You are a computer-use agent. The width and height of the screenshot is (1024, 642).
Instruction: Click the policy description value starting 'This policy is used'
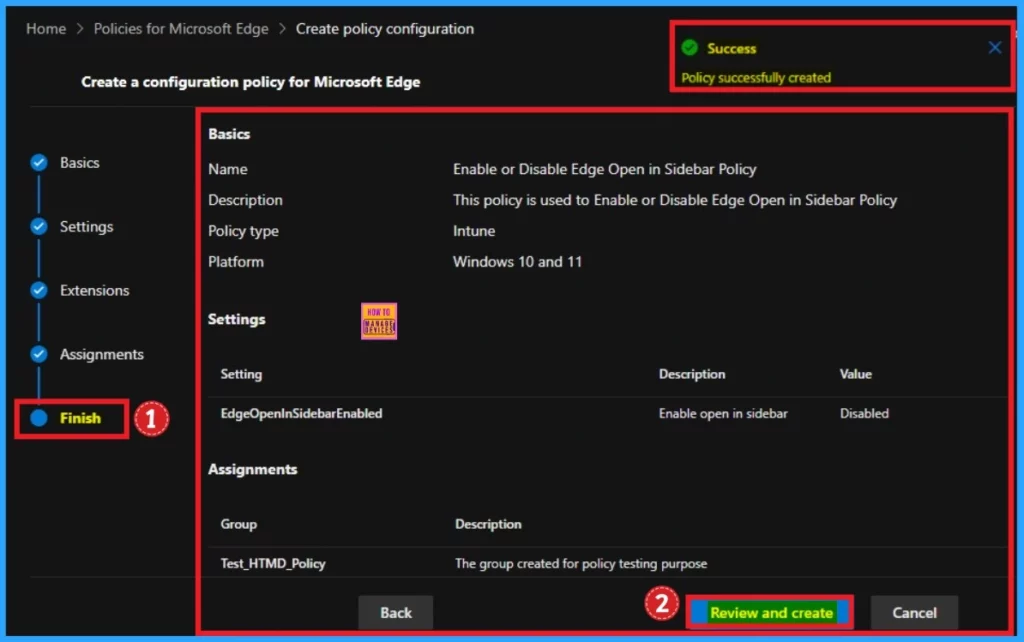(x=675, y=200)
